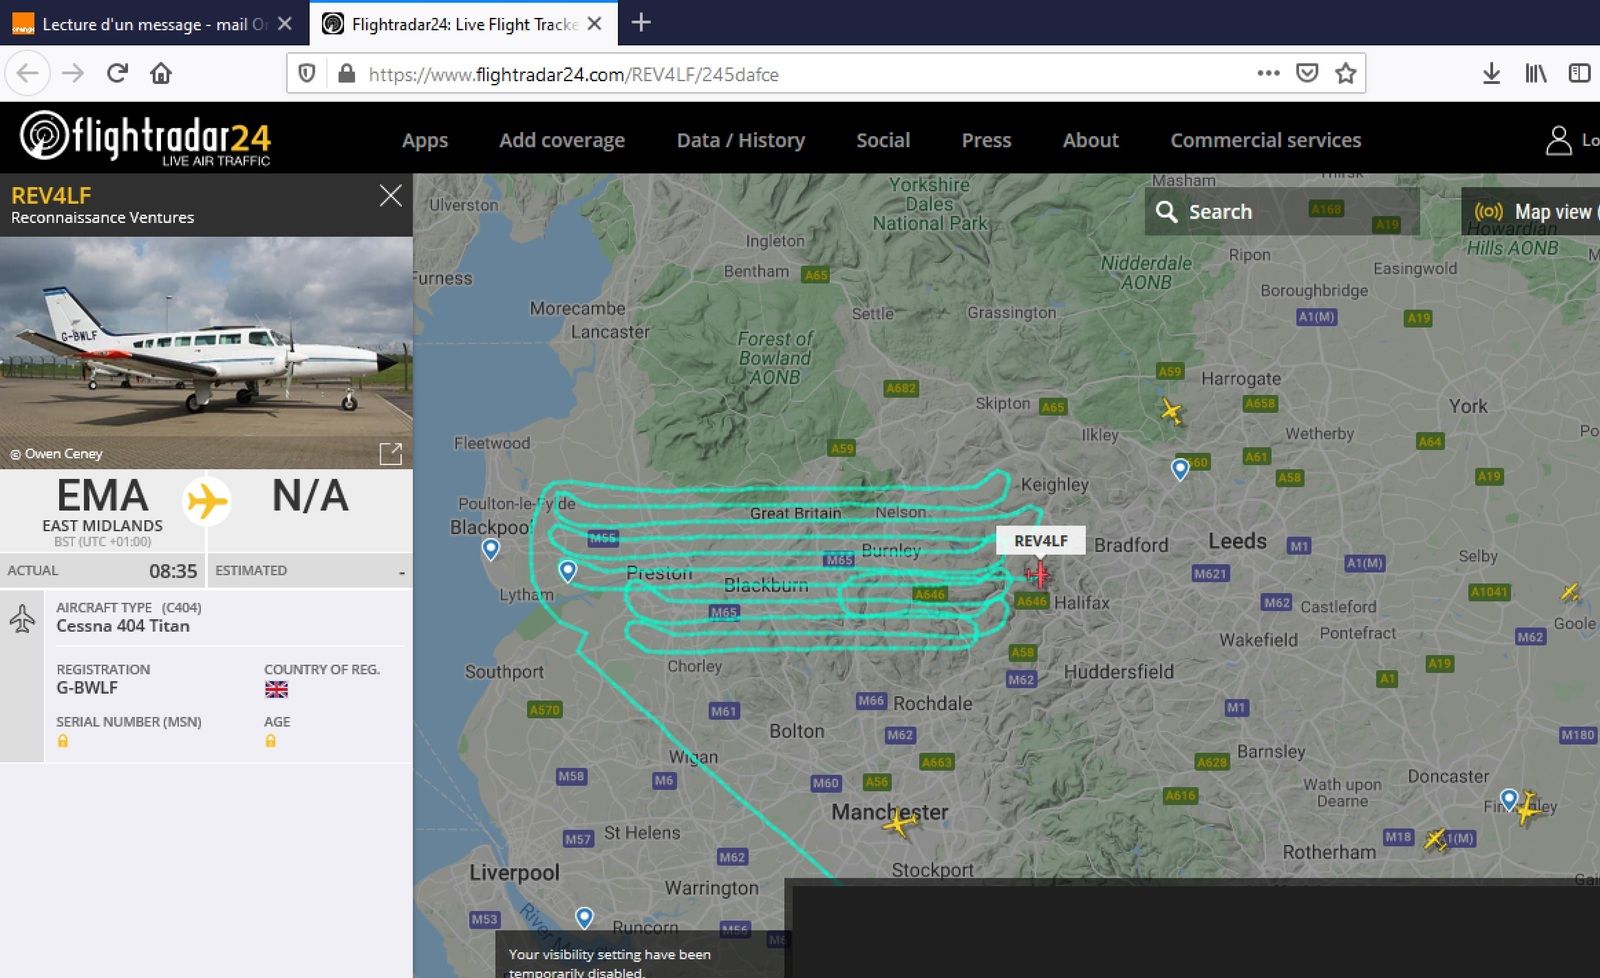The image size is (1600, 978).
Task: Select yellow aircraft near Goole
Action: coord(1570,593)
